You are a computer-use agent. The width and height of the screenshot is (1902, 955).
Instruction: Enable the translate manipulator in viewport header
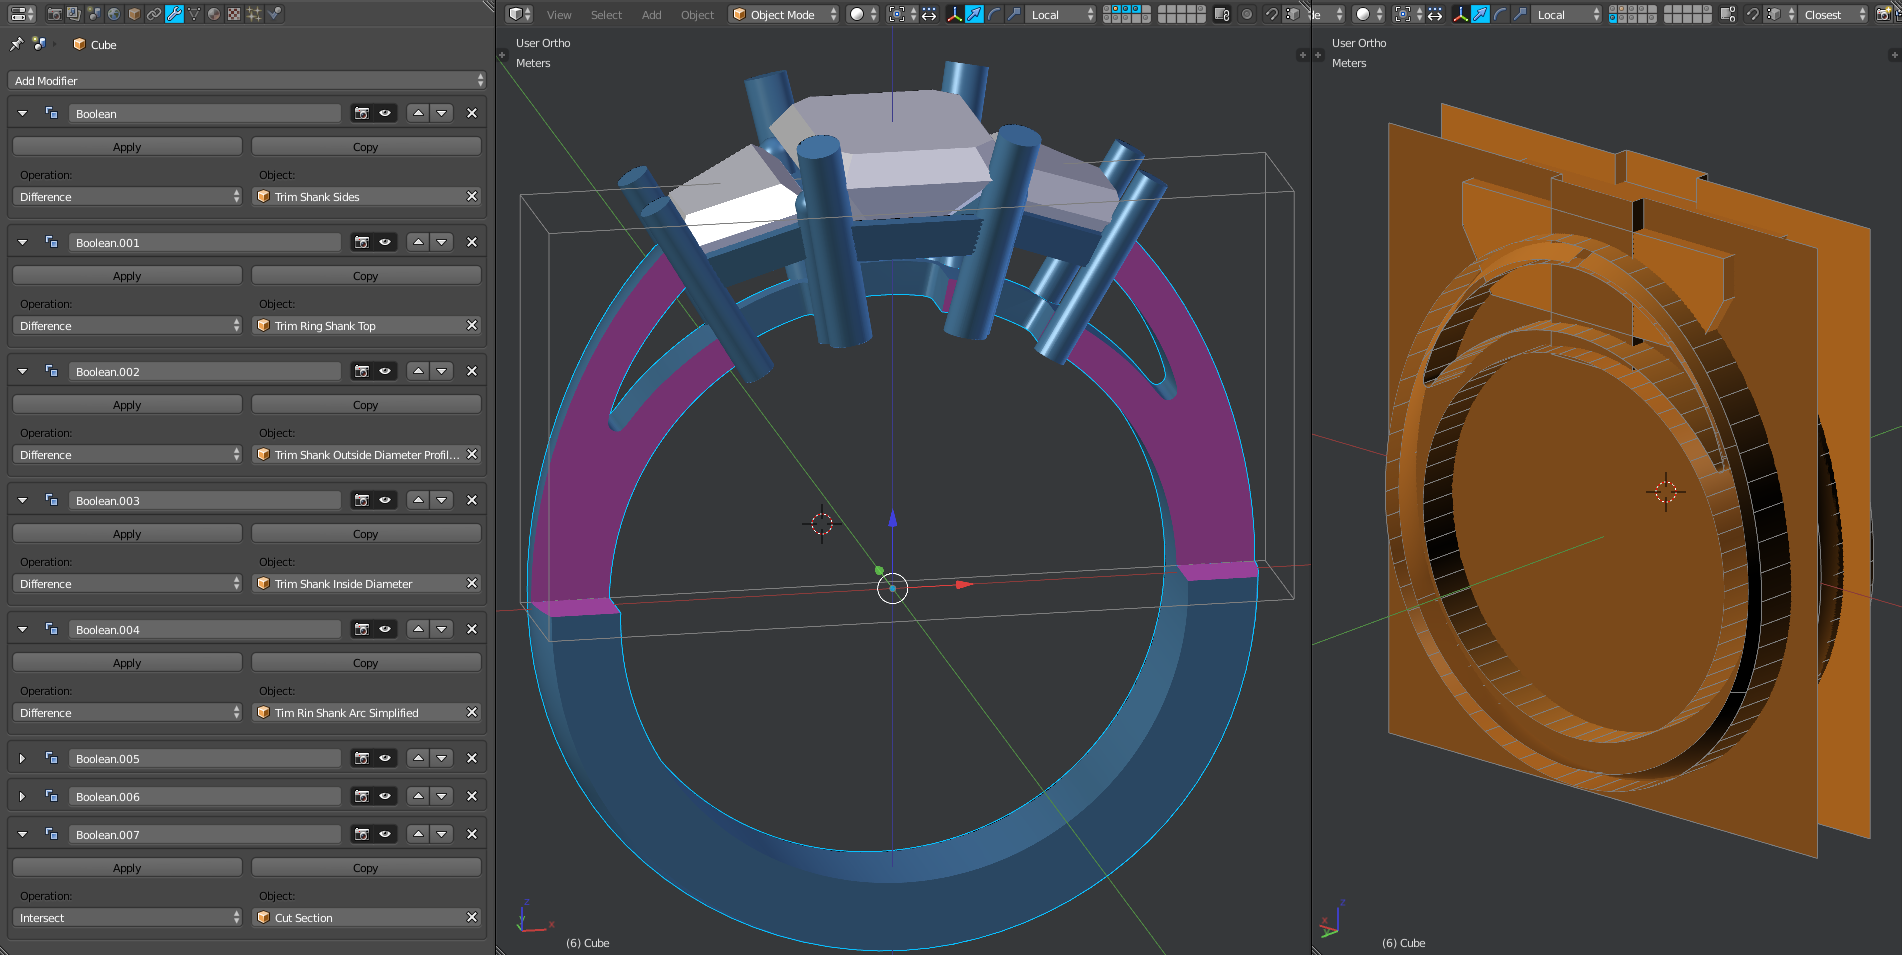(x=974, y=14)
